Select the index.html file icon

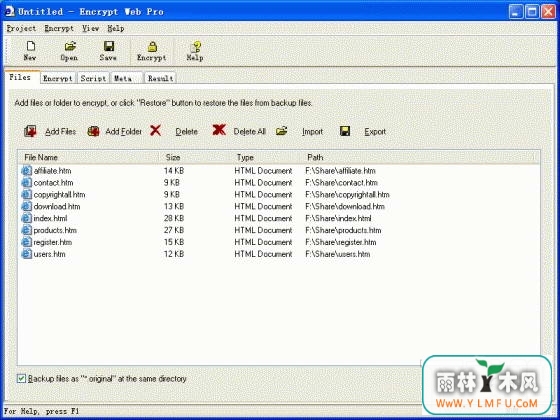[26, 218]
